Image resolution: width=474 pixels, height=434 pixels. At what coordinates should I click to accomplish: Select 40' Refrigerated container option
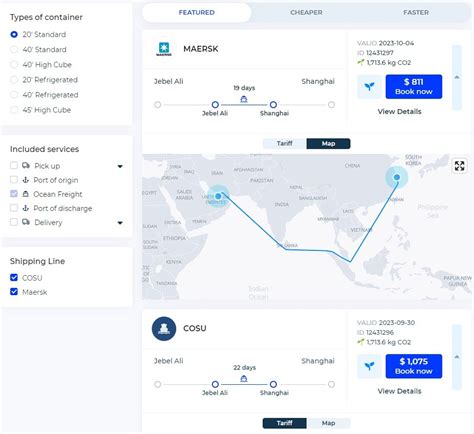pos(14,95)
